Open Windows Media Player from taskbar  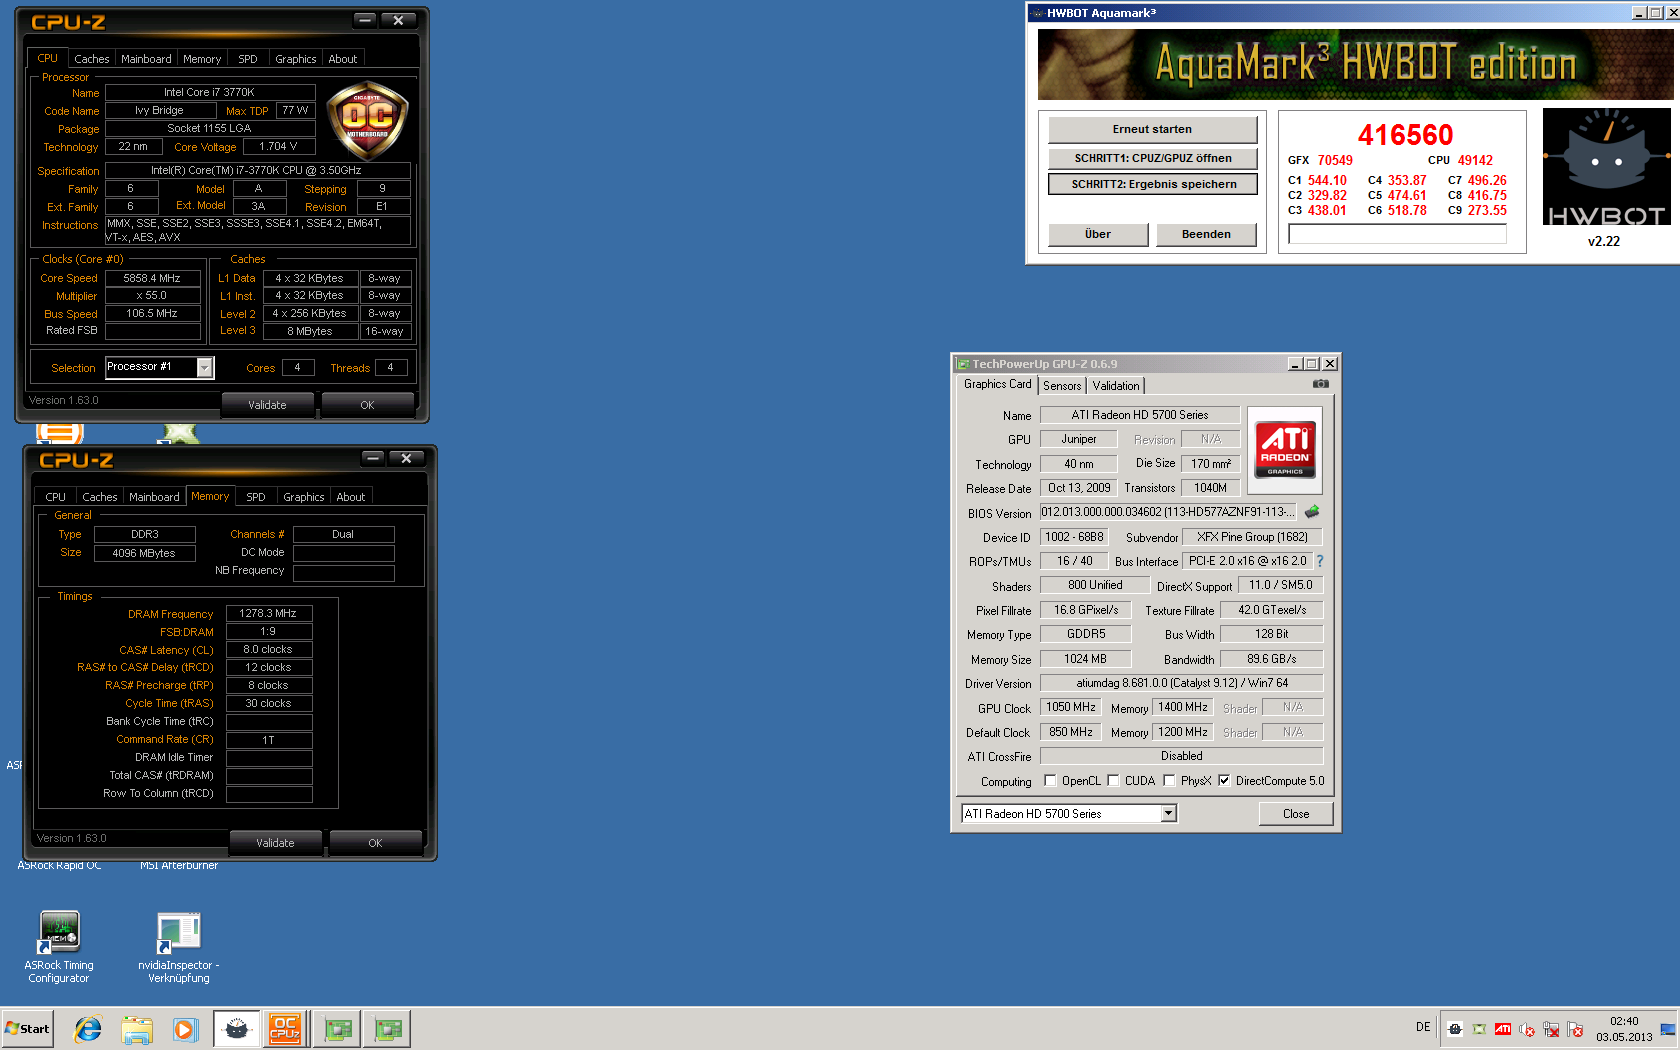coord(185,1028)
